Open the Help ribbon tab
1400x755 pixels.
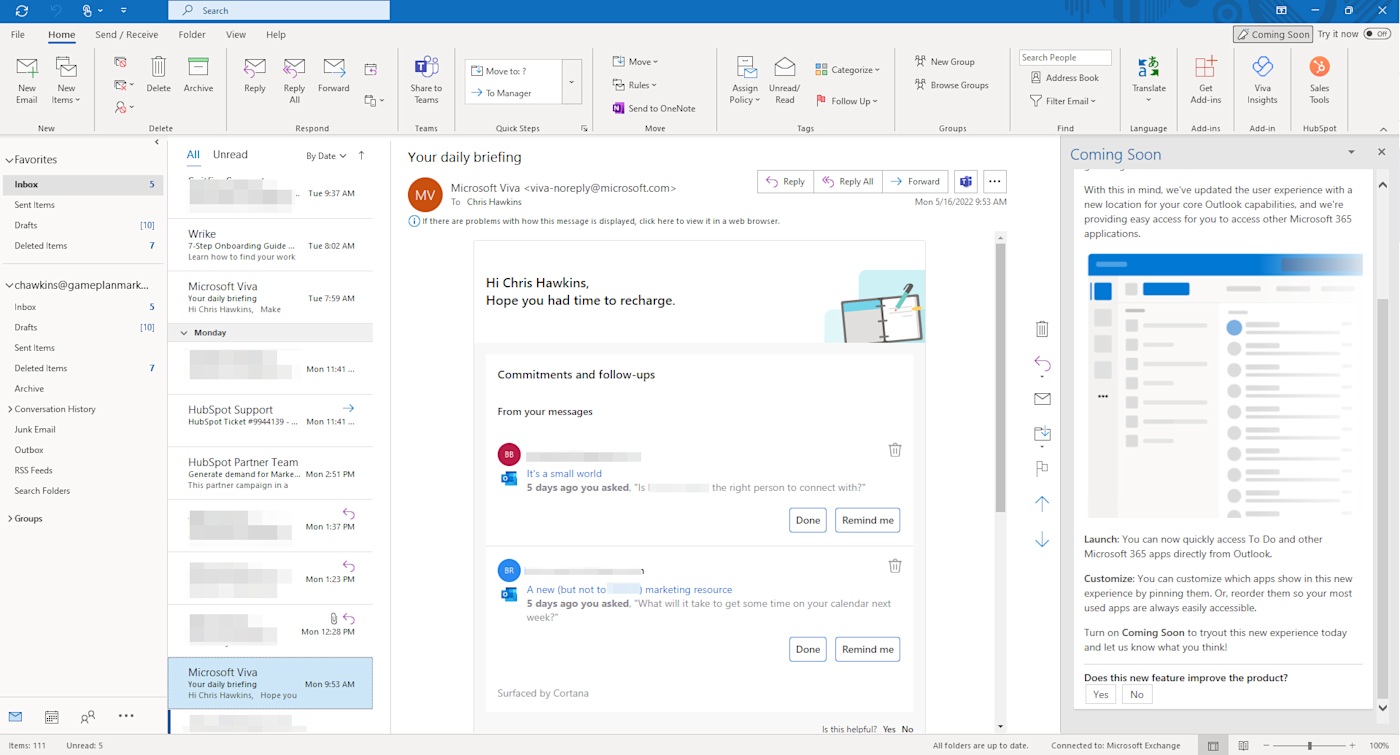click(x=276, y=35)
